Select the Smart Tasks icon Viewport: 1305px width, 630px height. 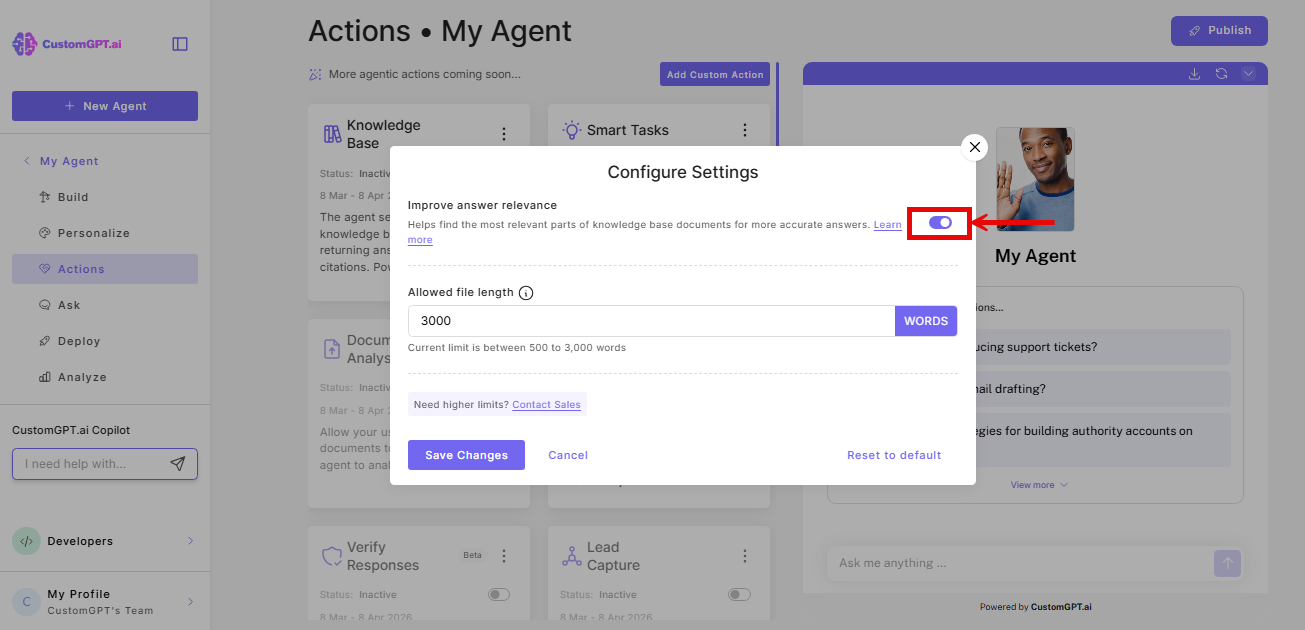570,129
